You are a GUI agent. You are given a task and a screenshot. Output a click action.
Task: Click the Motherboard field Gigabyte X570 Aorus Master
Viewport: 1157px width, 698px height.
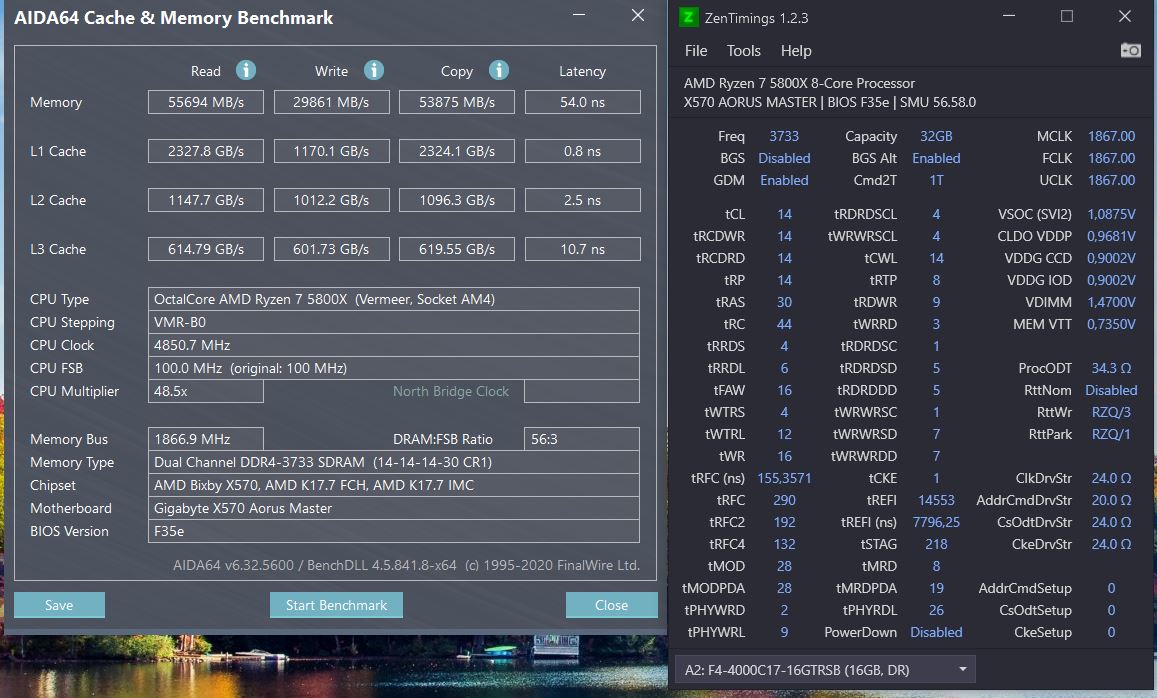tap(394, 508)
